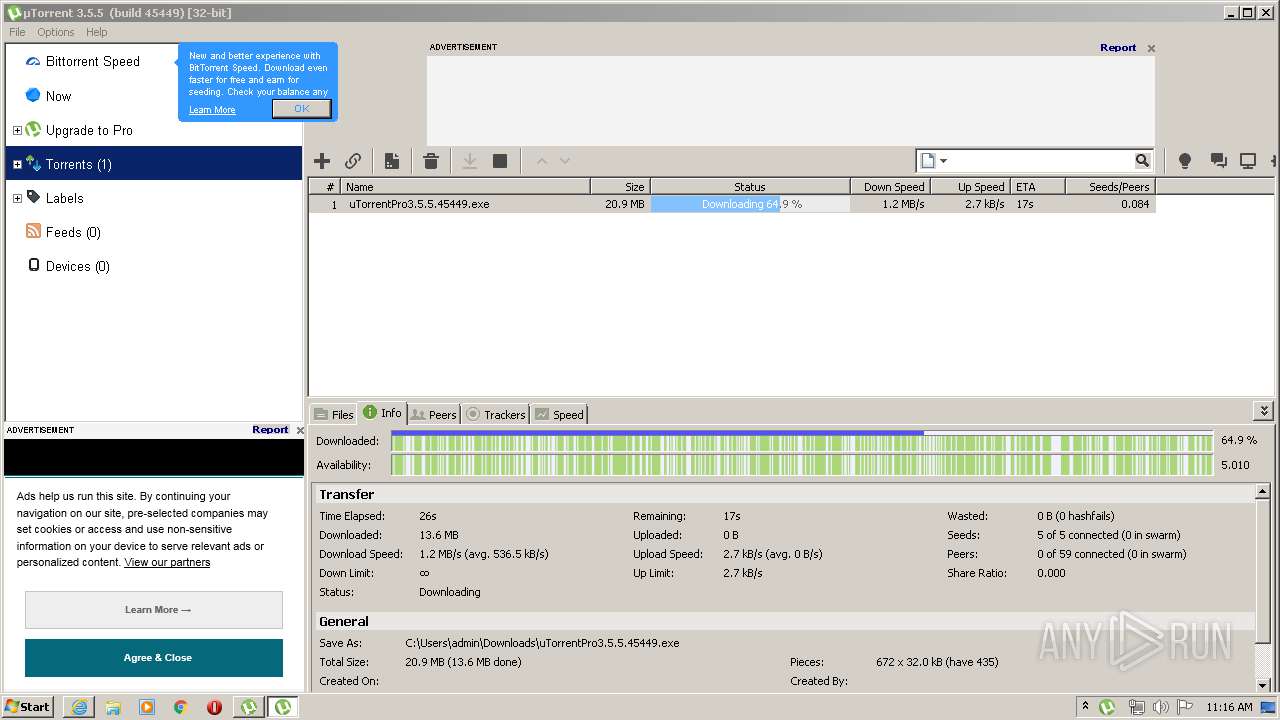This screenshot has width=1280, height=720.
Task: Click the Create New Torrent file icon
Action: coord(392,161)
